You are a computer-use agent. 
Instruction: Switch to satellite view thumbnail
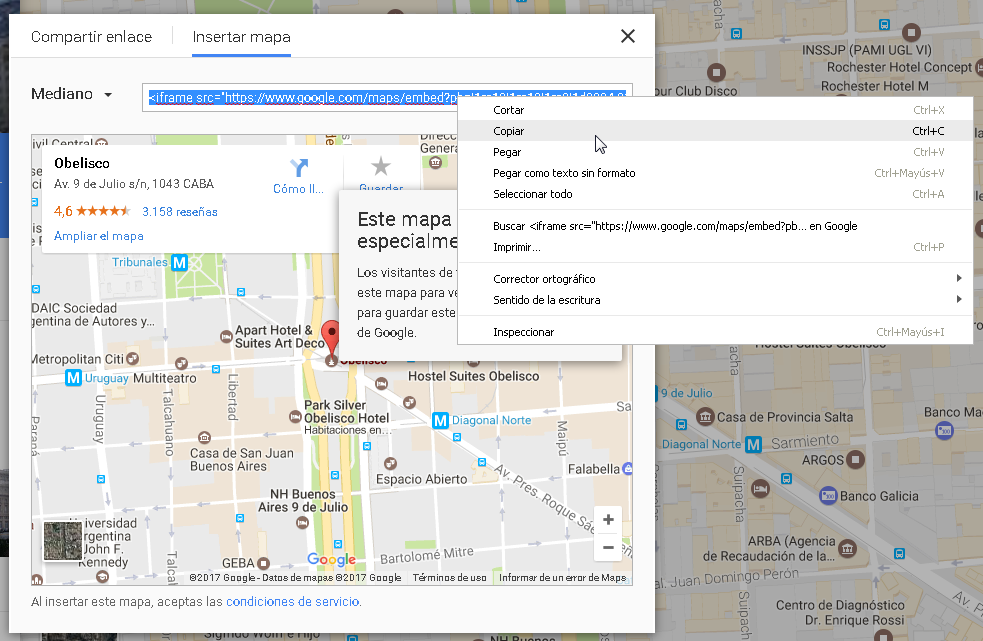(x=63, y=541)
